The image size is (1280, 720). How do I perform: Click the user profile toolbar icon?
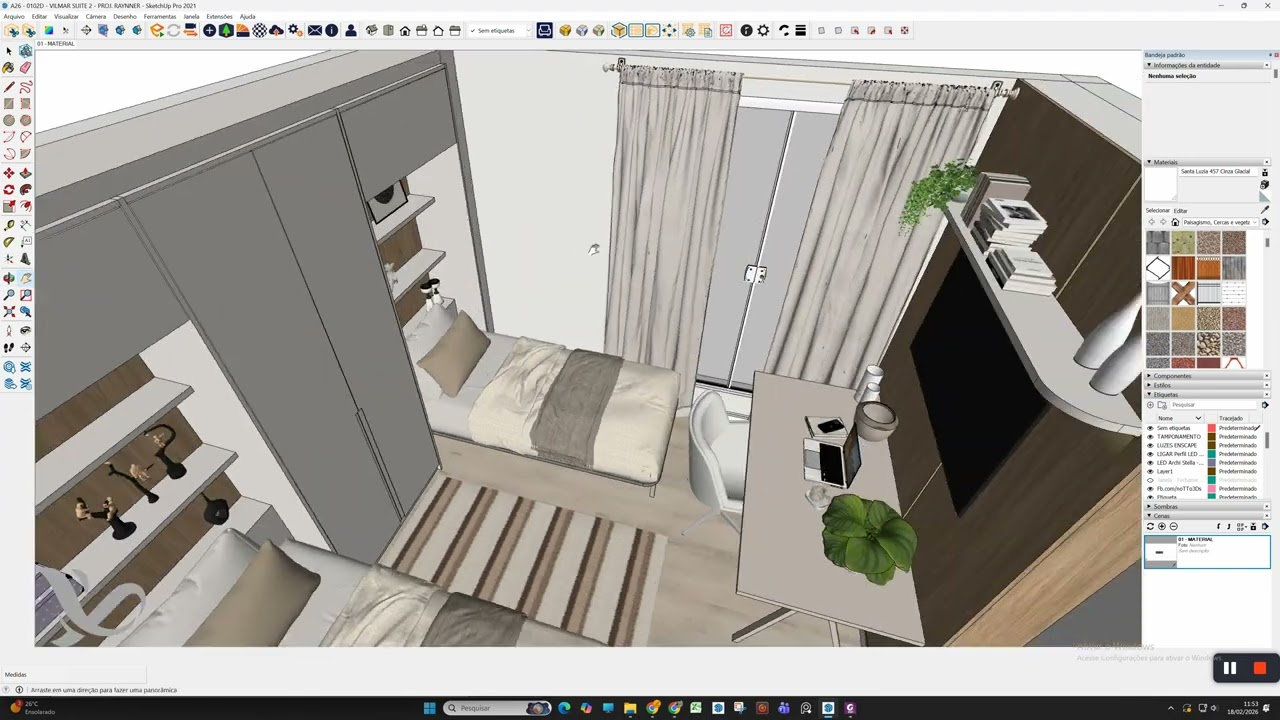pyautogui.click(x=351, y=31)
